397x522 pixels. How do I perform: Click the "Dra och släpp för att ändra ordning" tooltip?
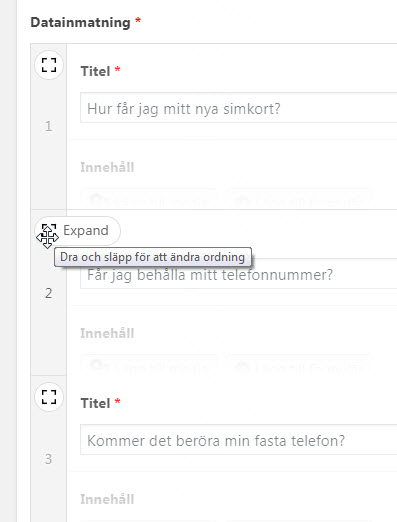tap(153, 257)
